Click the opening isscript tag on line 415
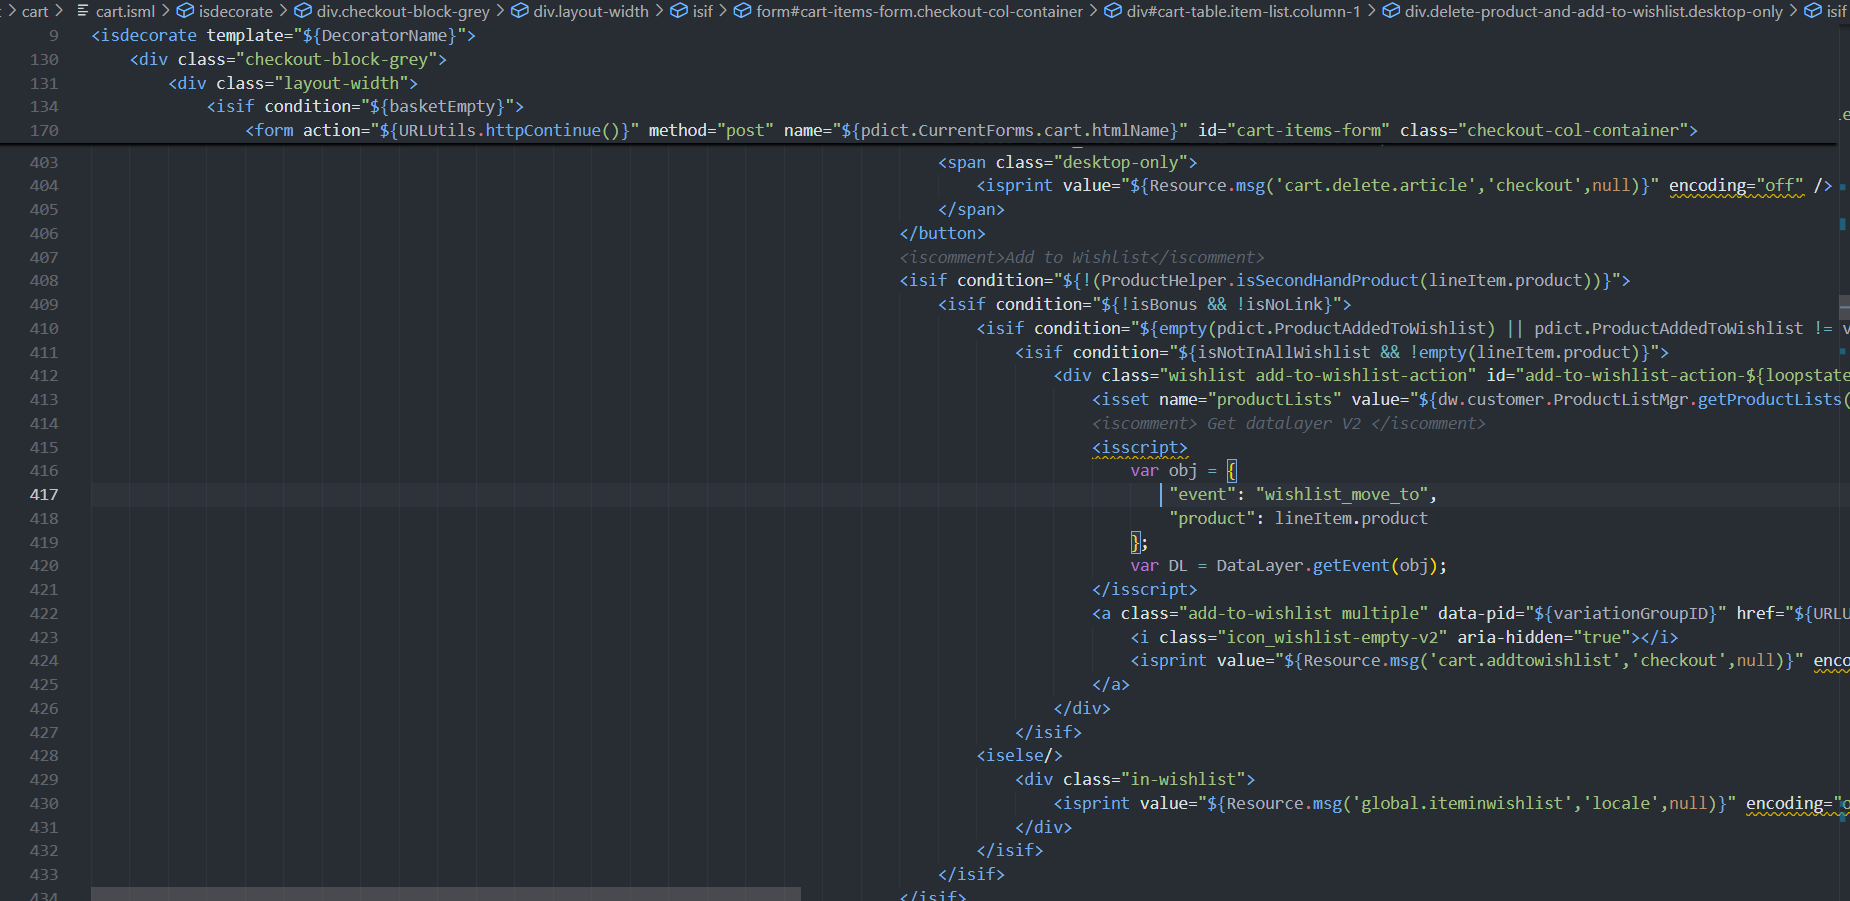Screen dimensions: 1850x901 1139,448
